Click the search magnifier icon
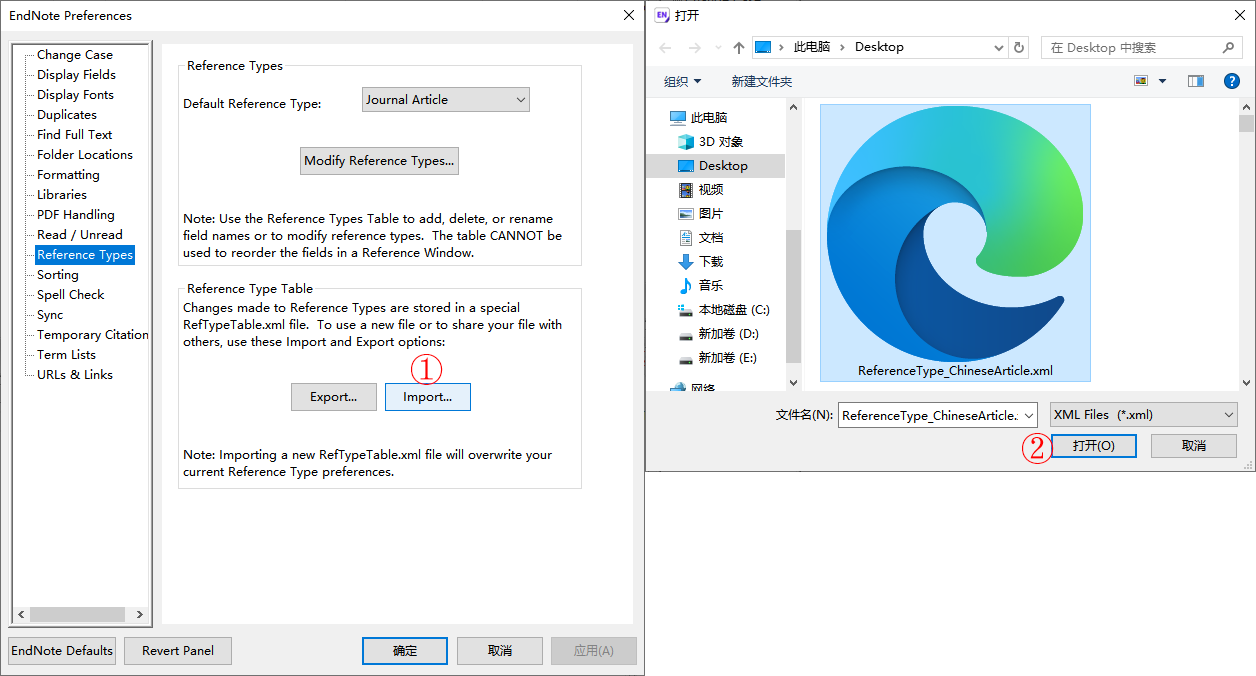 [x=1229, y=48]
